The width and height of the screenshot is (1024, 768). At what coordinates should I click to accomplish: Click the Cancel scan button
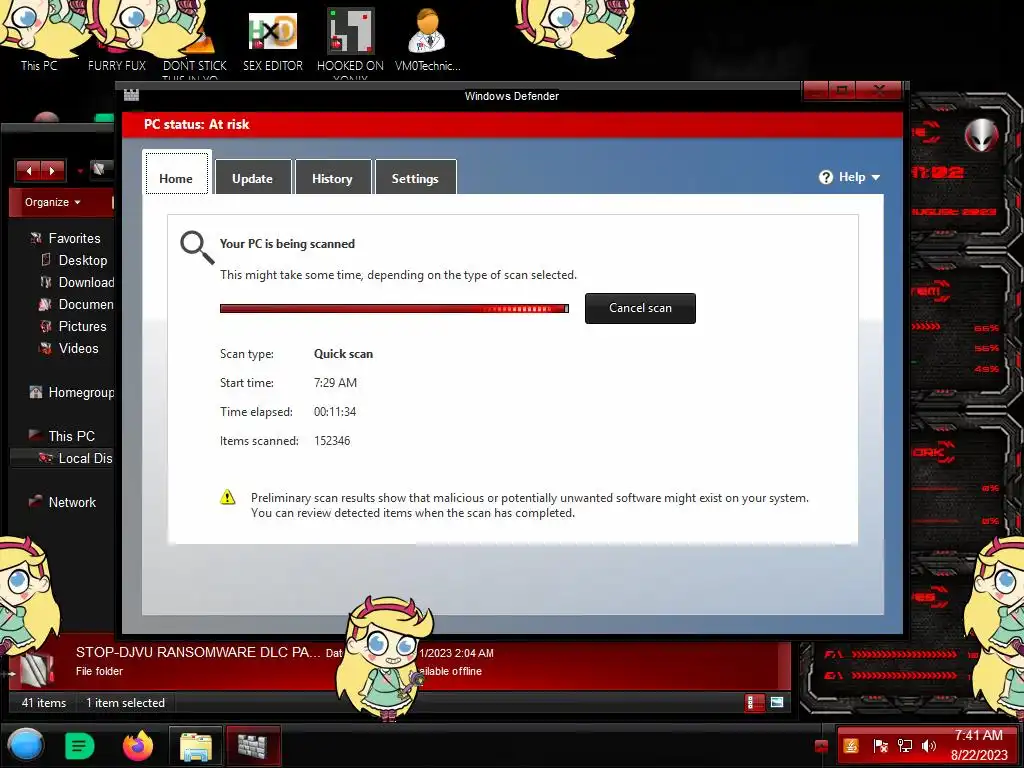click(640, 308)
